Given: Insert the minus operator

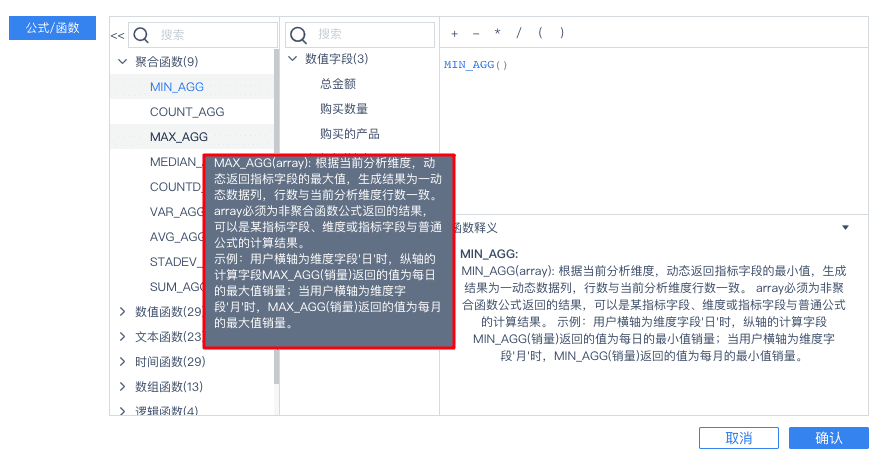Looking at the screenshot, I should (476, 34).
